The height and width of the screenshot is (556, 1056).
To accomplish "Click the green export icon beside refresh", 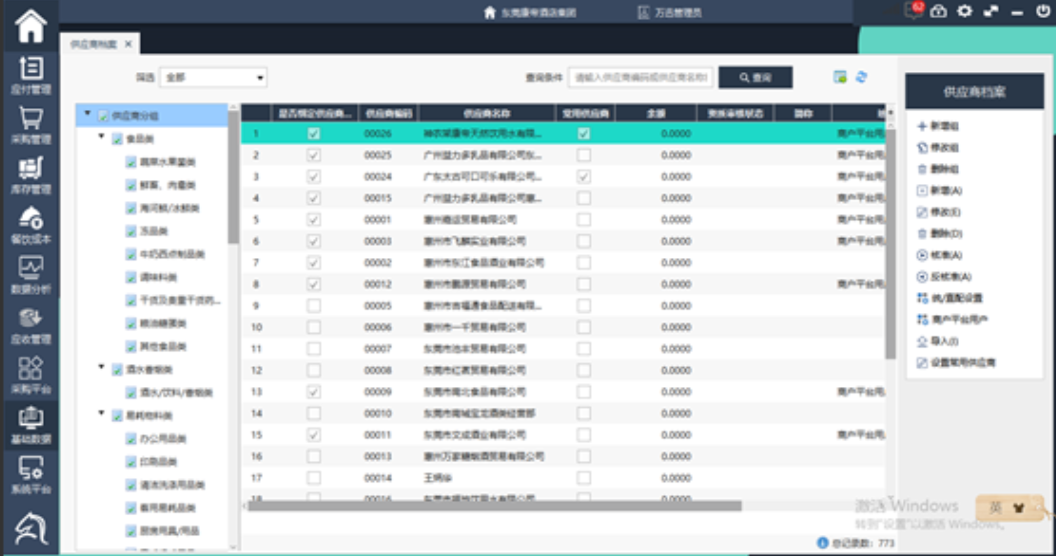I will click(840, 77).
